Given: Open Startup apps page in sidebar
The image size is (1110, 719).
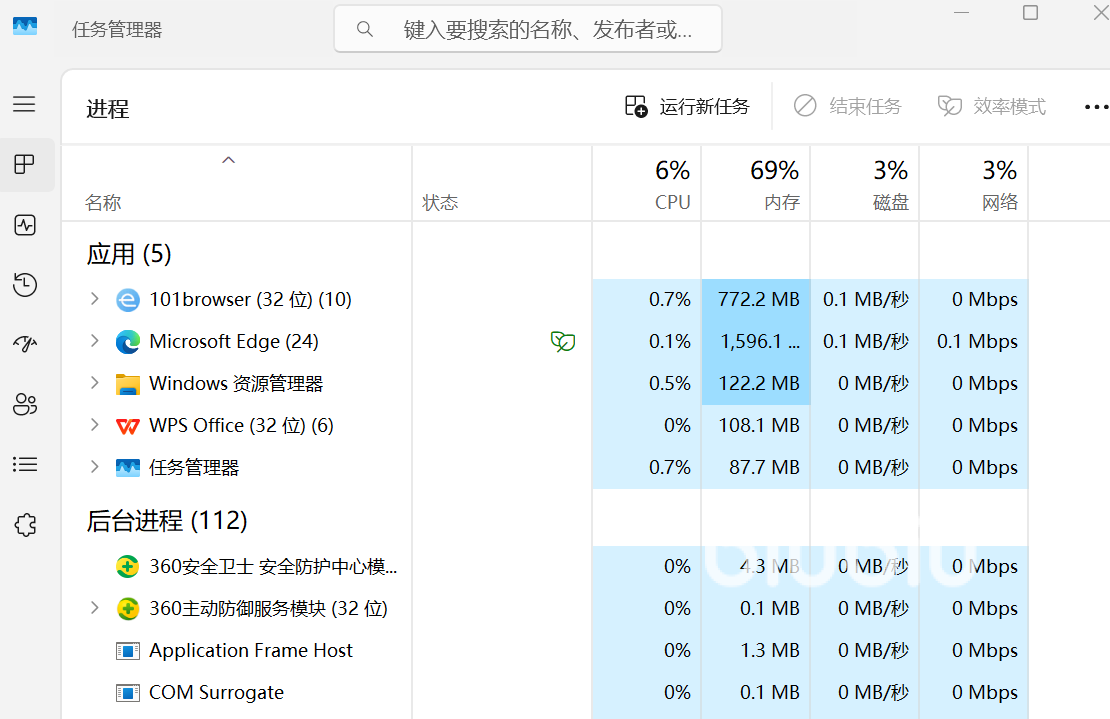Looking at the screenshot, I should point(25,344).
